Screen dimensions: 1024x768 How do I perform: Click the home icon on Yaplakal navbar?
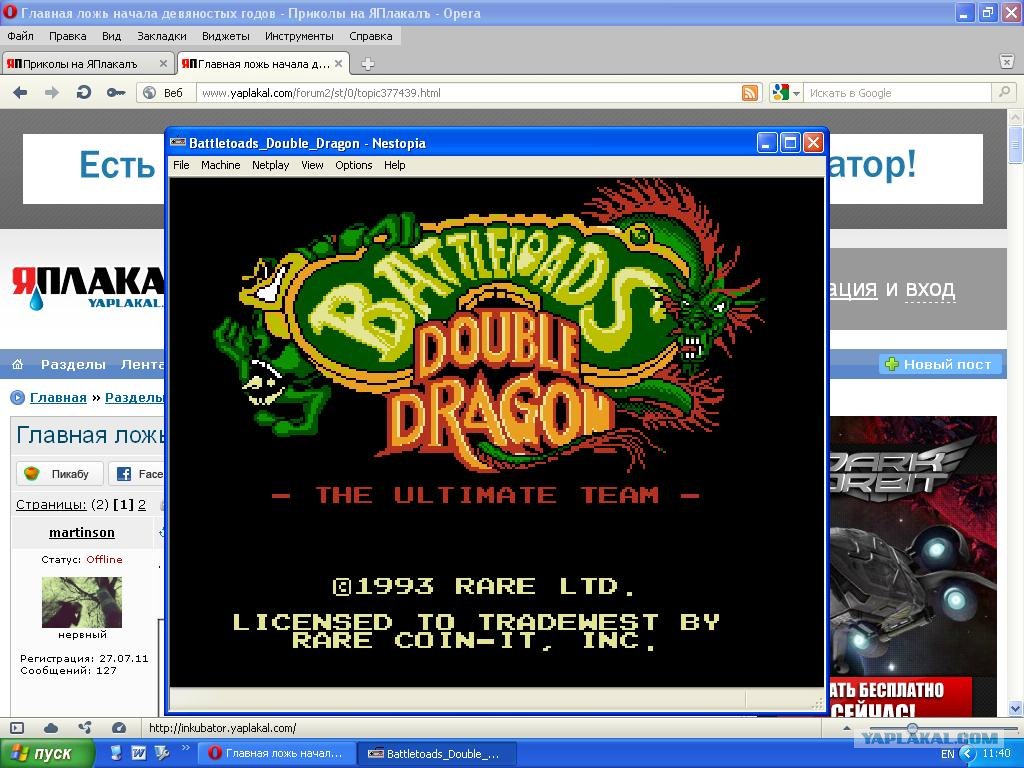pyautogui.click(x=18, y=364)
